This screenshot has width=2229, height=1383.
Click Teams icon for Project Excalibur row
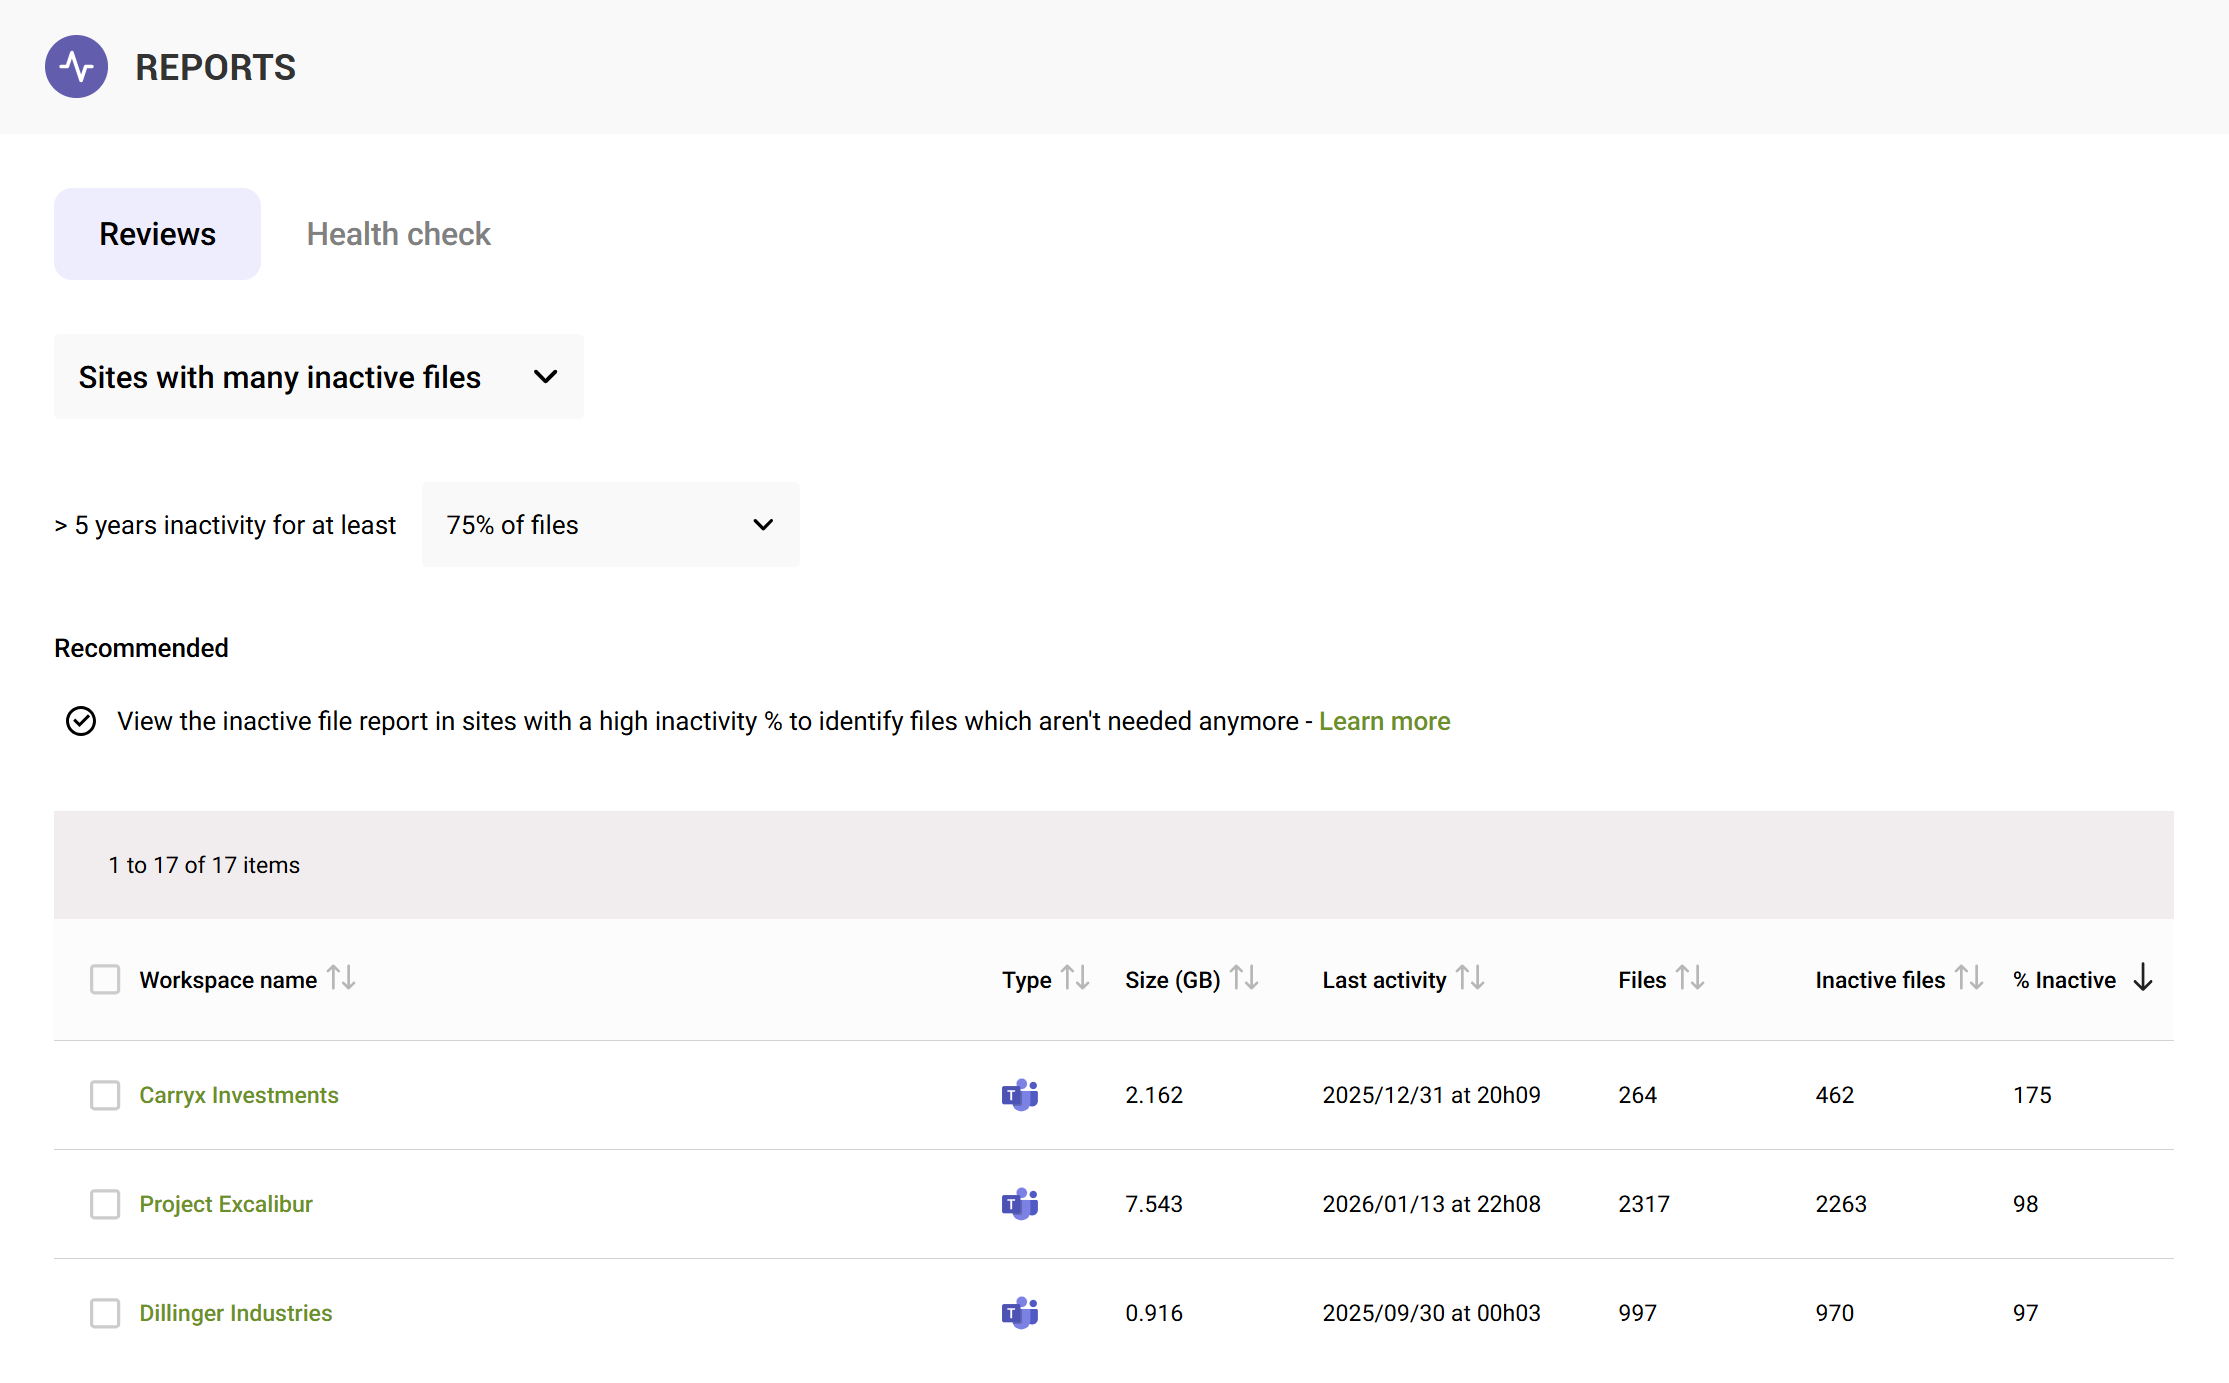coord(1020,1204)
